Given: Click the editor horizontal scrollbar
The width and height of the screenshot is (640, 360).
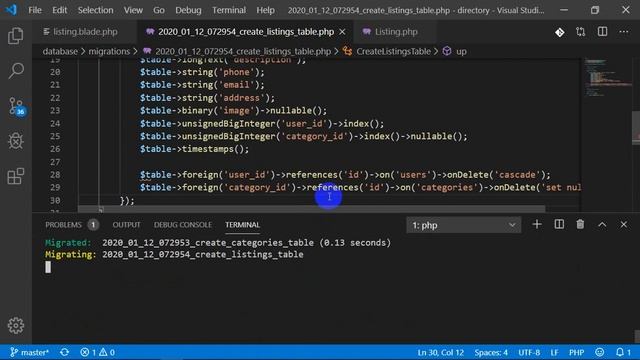Looking at the screenshot, I should tap(311, 209).
